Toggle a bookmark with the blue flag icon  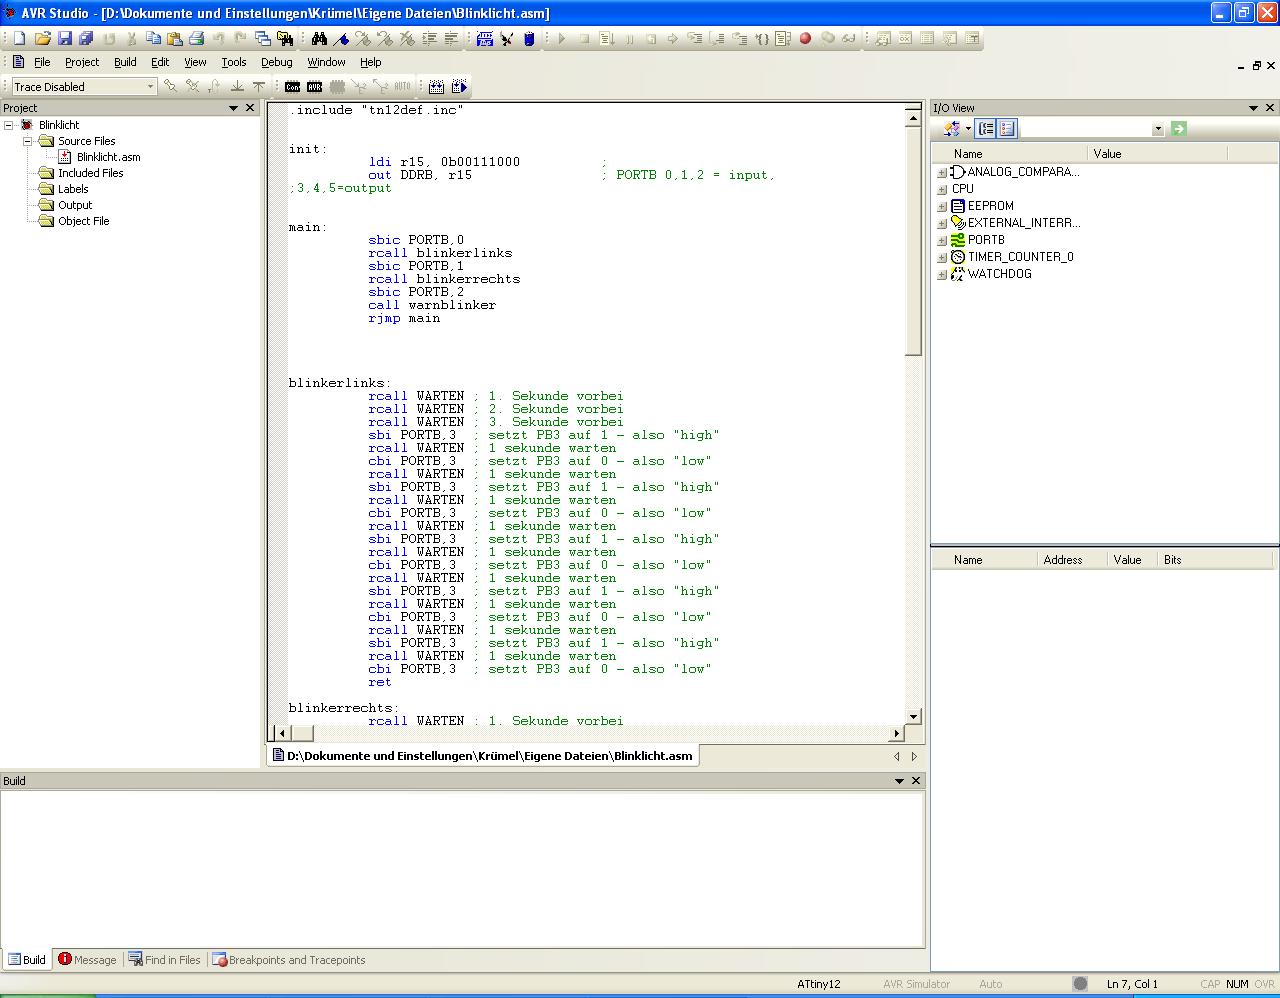point(341,39)
